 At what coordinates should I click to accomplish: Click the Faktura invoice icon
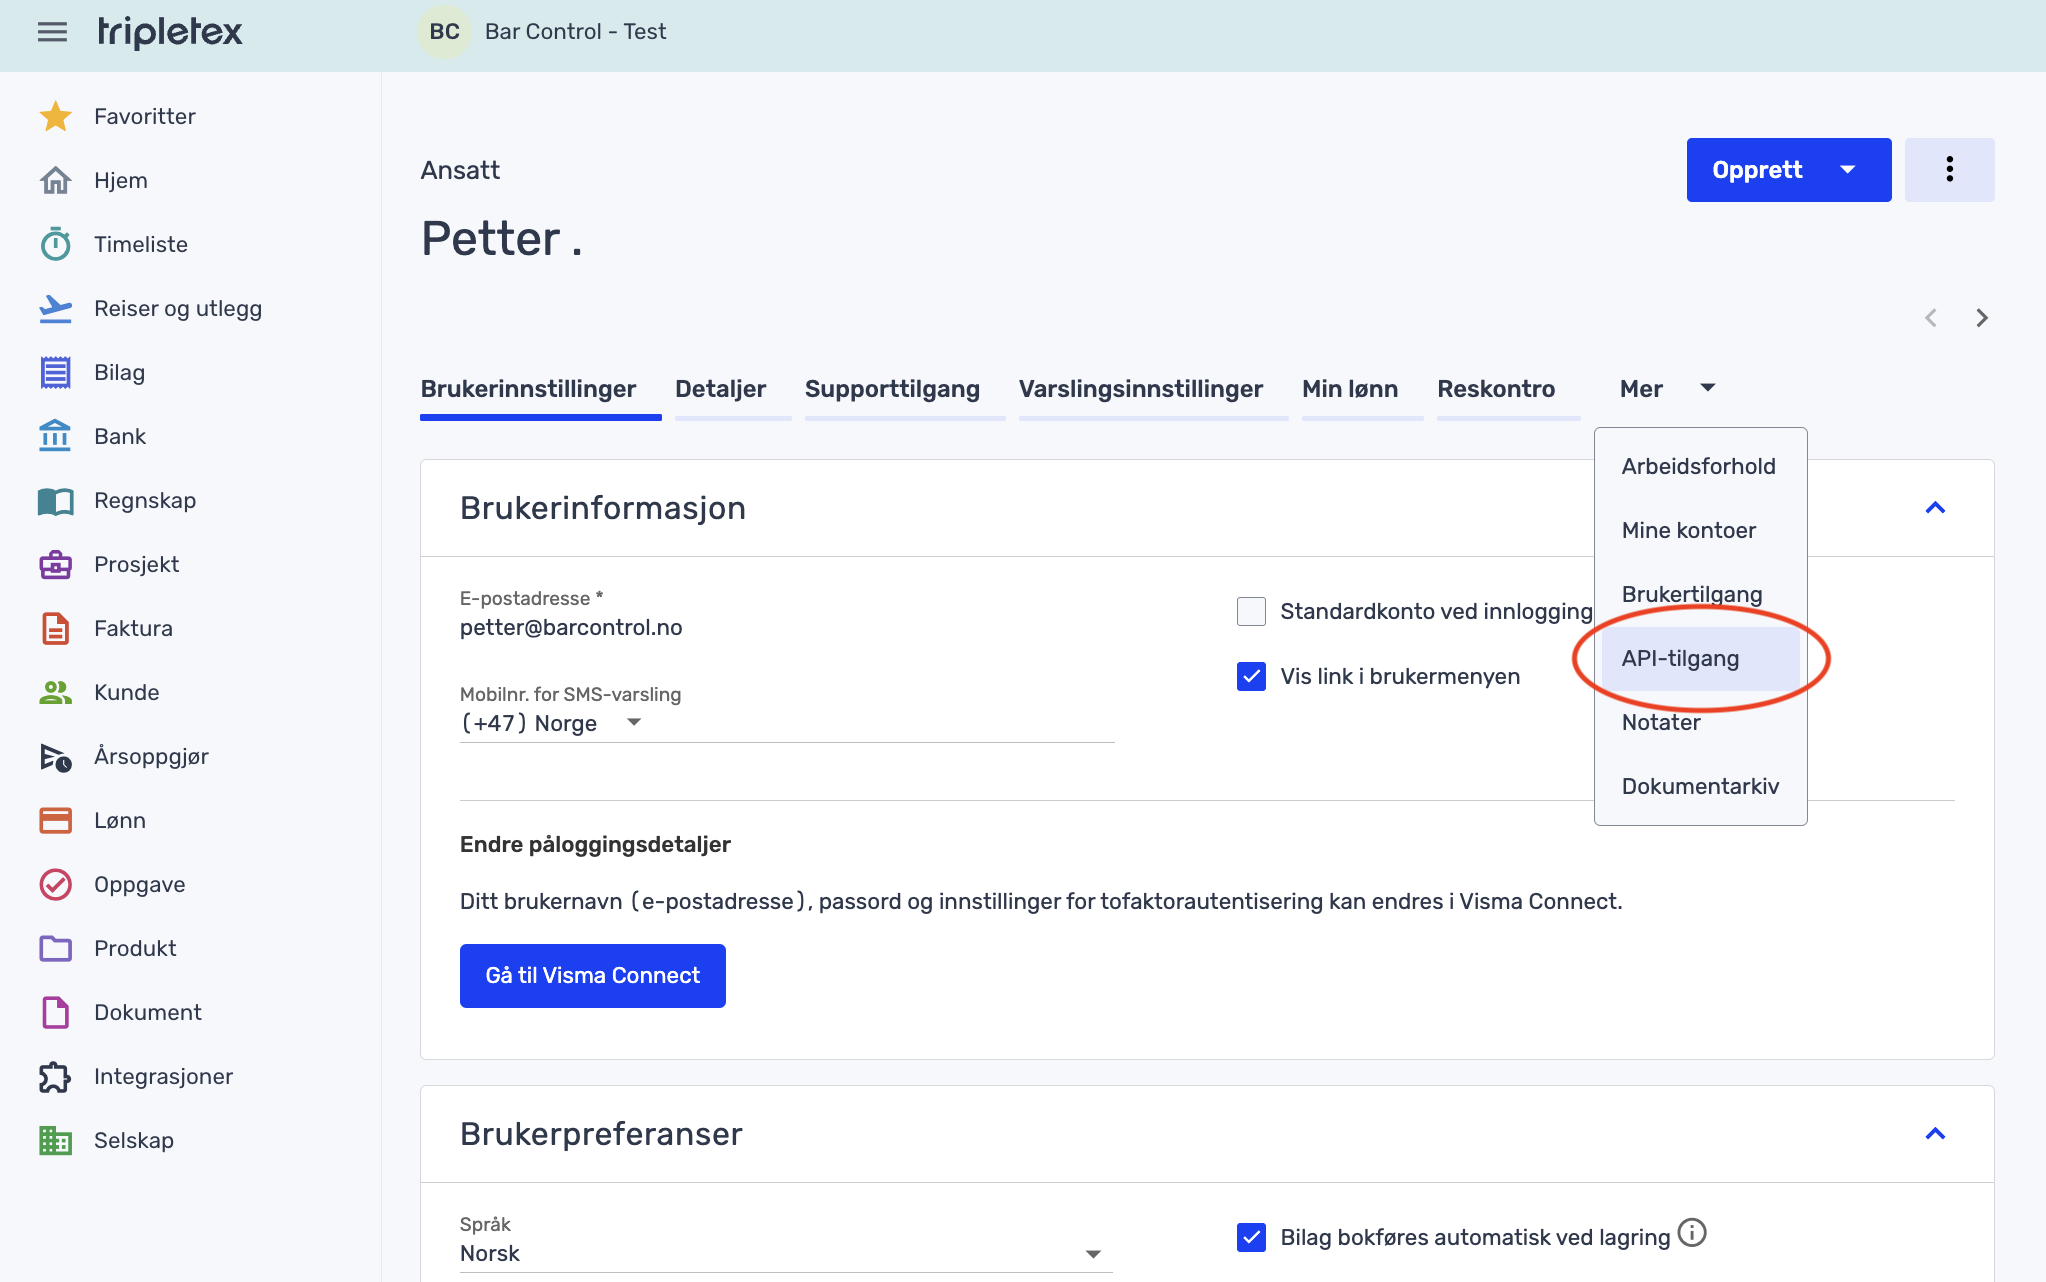56,628
